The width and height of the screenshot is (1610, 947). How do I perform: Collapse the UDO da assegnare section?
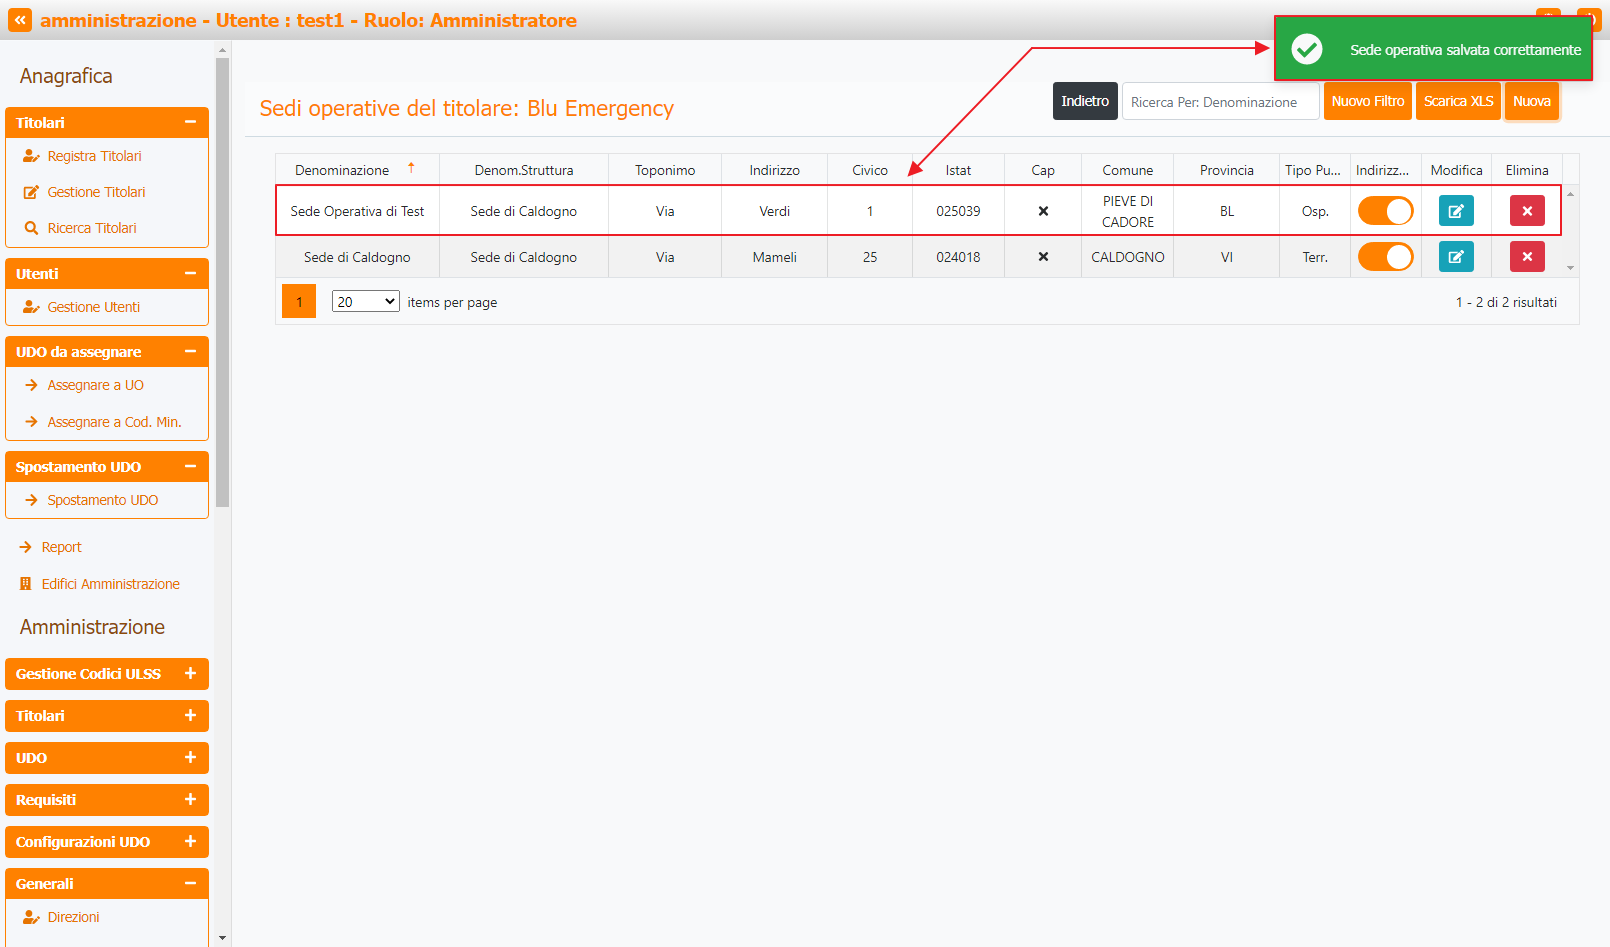click(190, 351)
